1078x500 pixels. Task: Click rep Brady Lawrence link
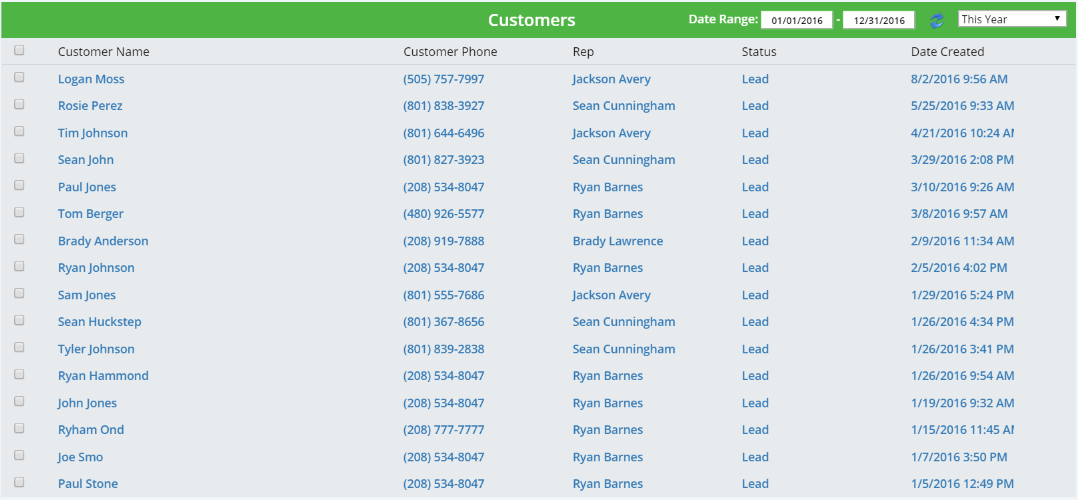617,241
